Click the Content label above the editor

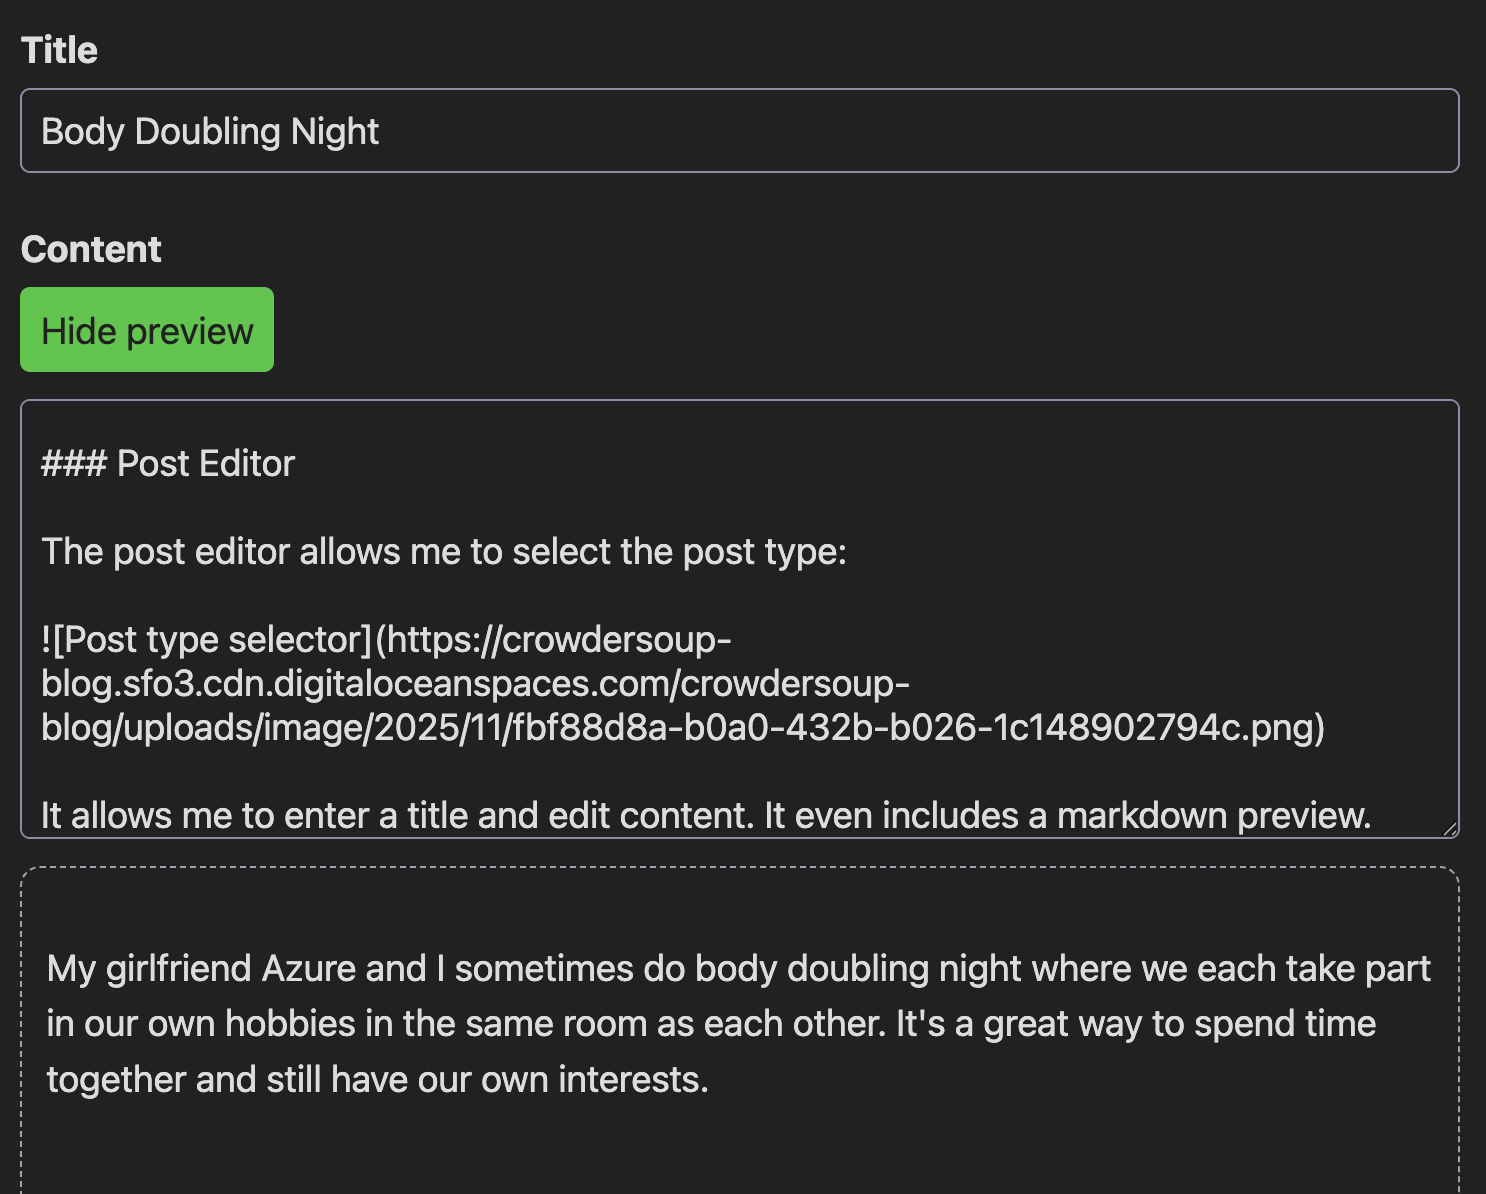(x=91, y=248)
